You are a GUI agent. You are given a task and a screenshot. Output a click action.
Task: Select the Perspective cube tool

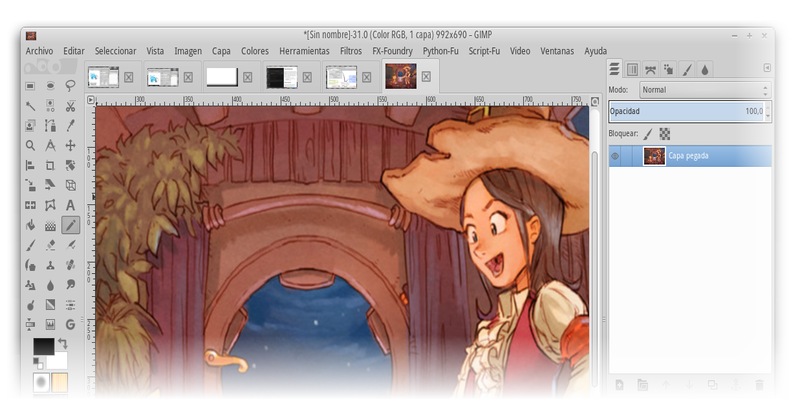[x=70, y=185]
